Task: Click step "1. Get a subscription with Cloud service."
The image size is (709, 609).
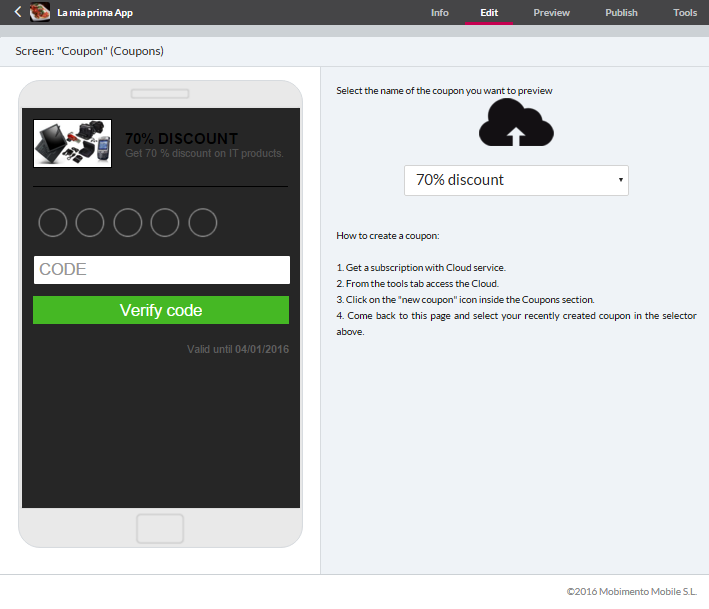Action: [421, 268]
